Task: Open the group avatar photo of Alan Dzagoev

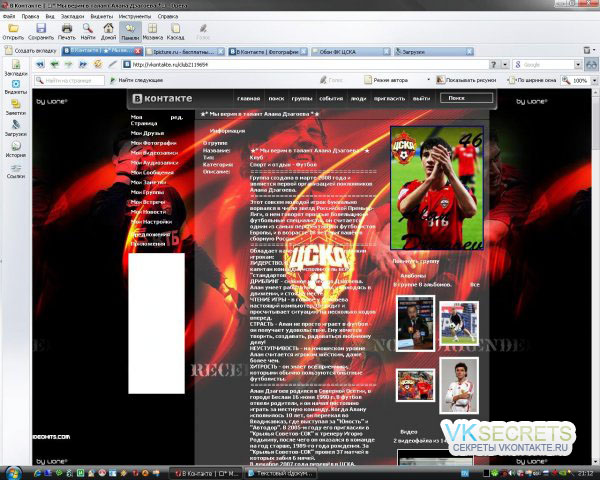Action: coord(437,188)
